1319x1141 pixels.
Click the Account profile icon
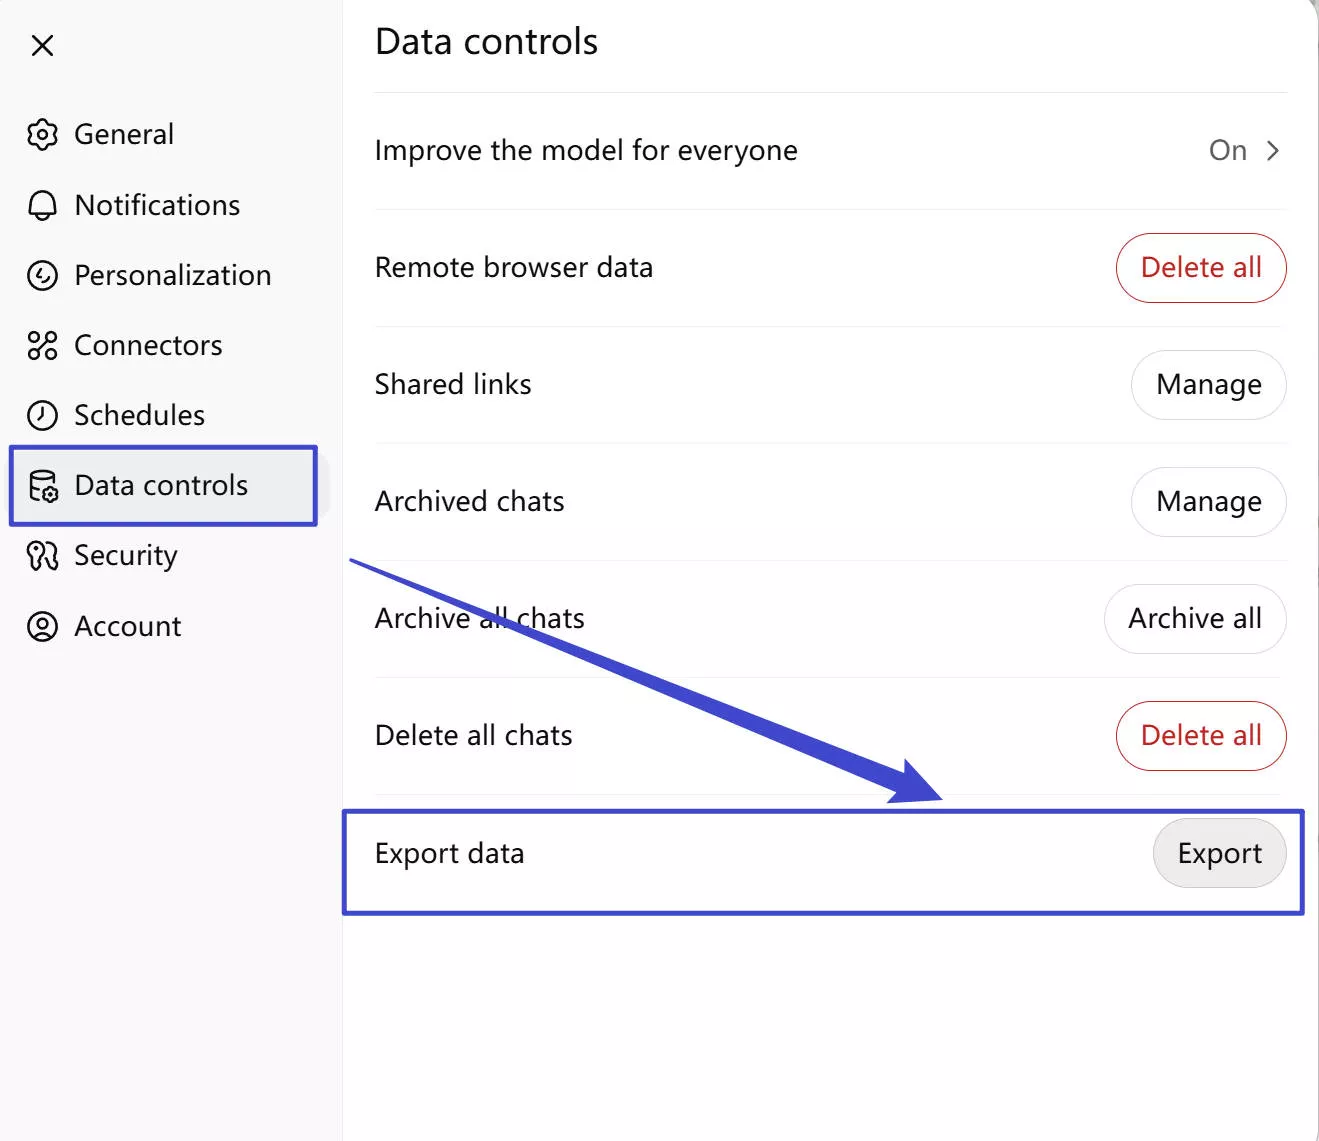point(42,626)
